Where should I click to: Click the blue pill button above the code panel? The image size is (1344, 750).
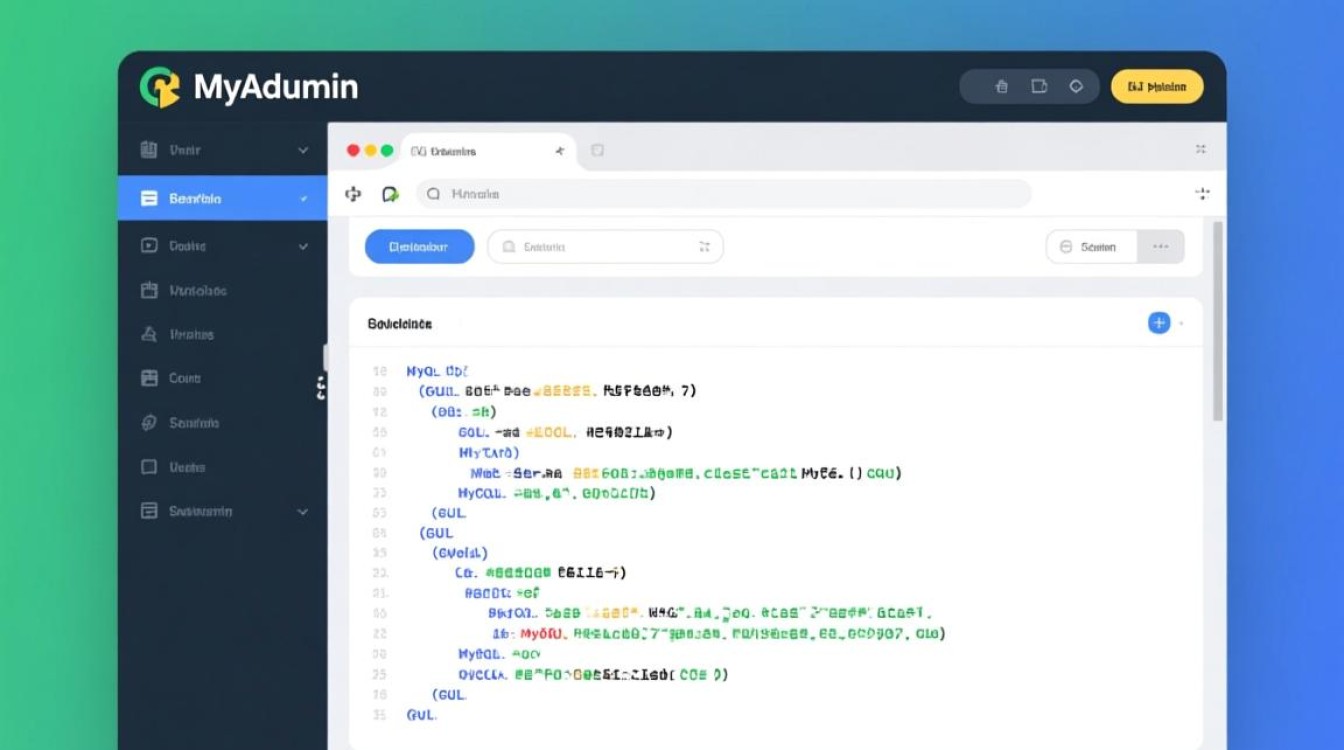point(419,246)
